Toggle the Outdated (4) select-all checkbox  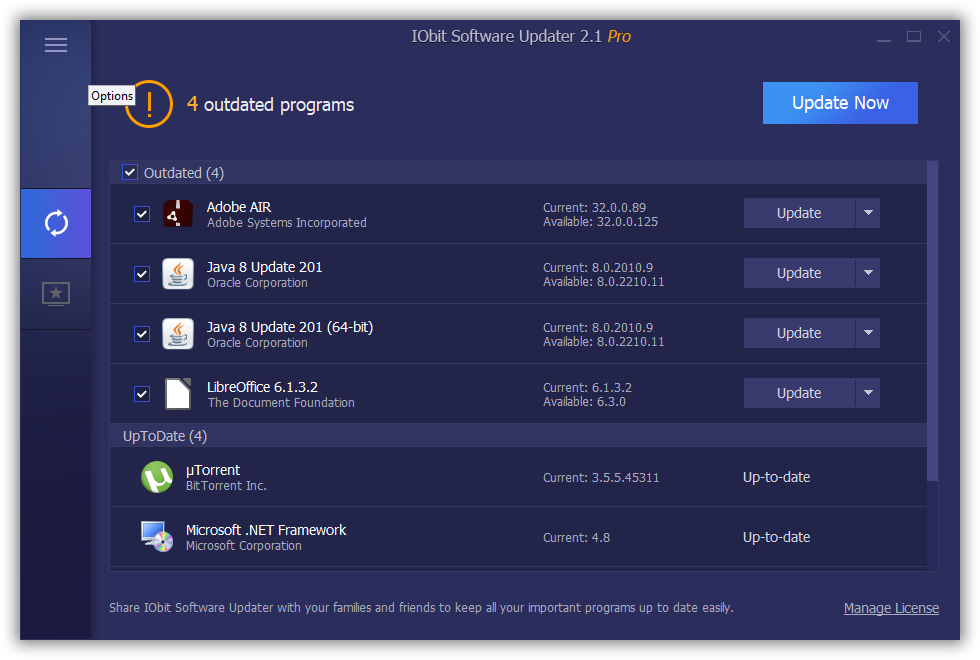pyautogui.click(x=129, y=172)
